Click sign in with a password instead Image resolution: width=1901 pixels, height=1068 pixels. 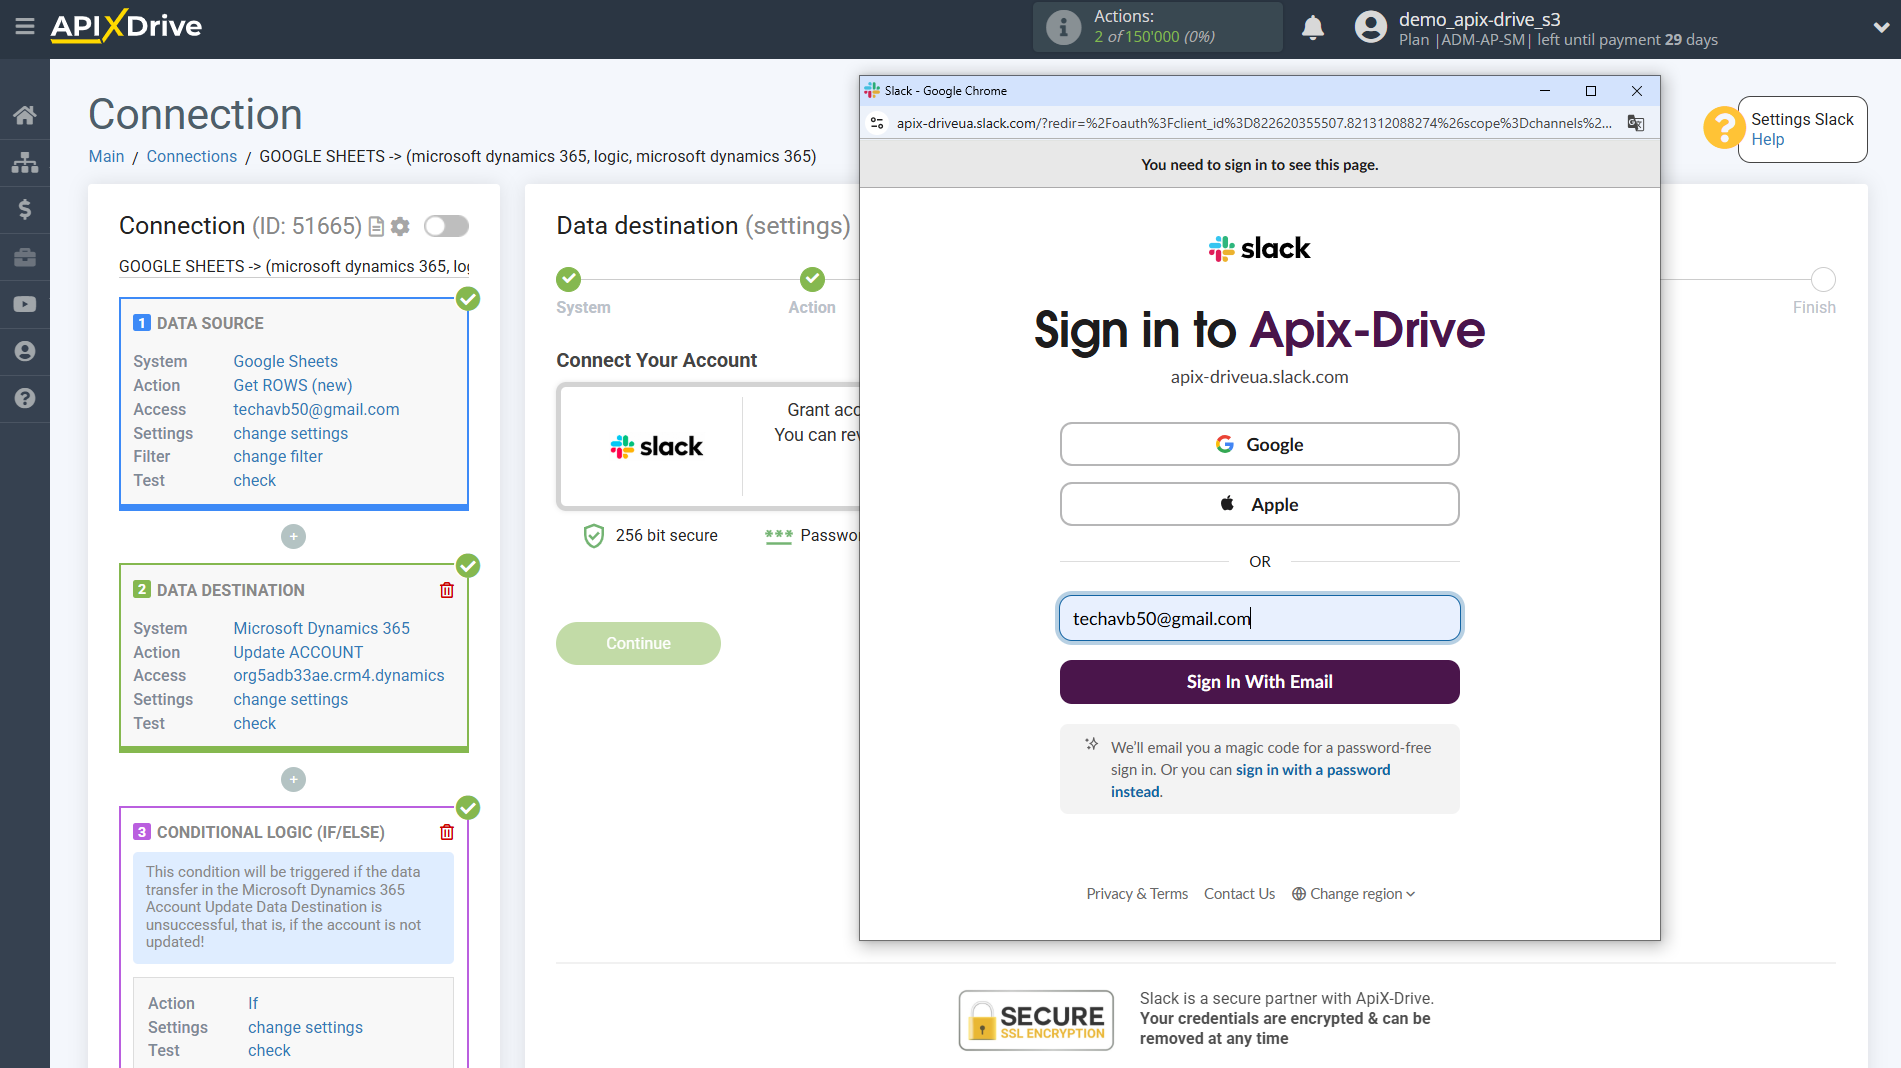tap(1313, 770)
